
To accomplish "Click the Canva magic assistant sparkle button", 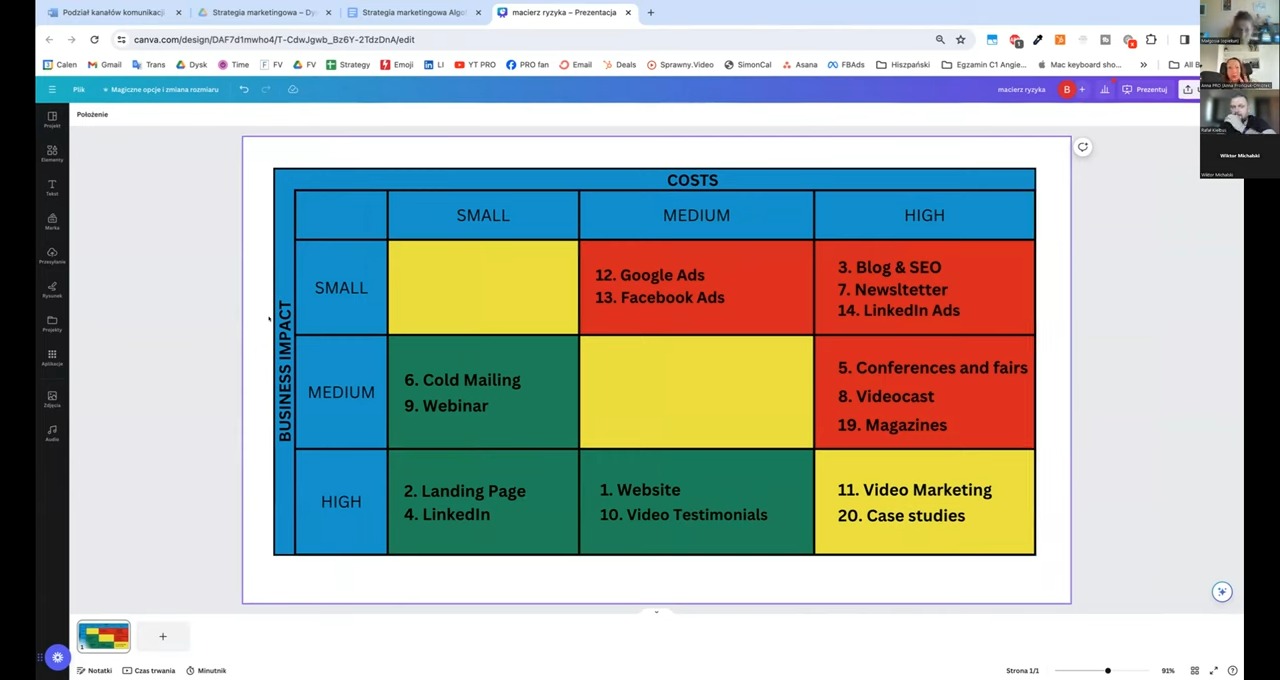I will [x=1222, y=592].
